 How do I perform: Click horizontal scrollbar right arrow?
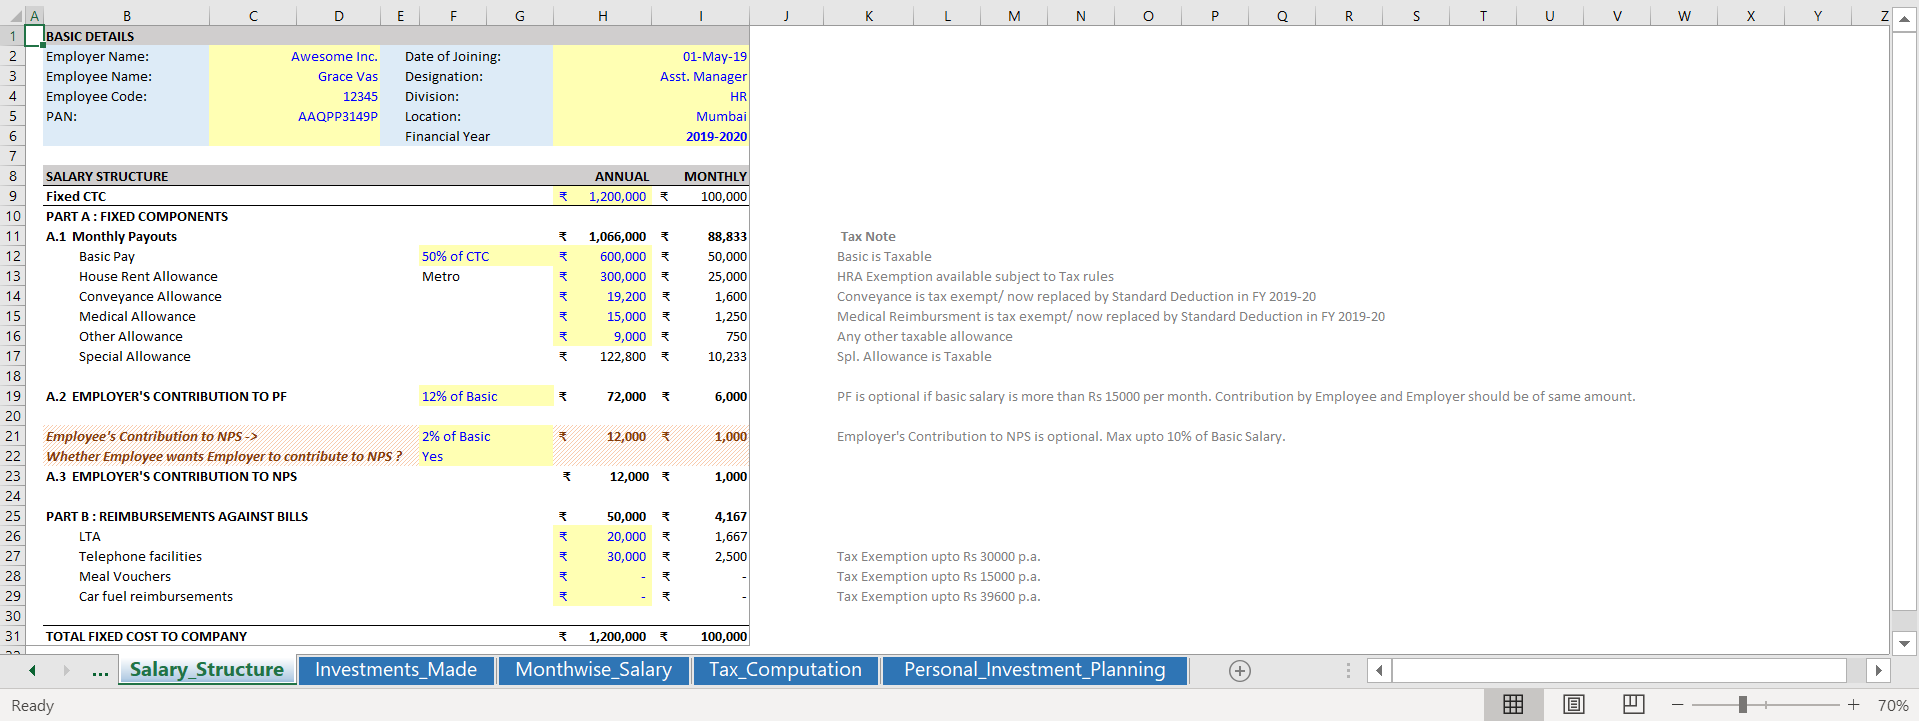pos(1878,670)
